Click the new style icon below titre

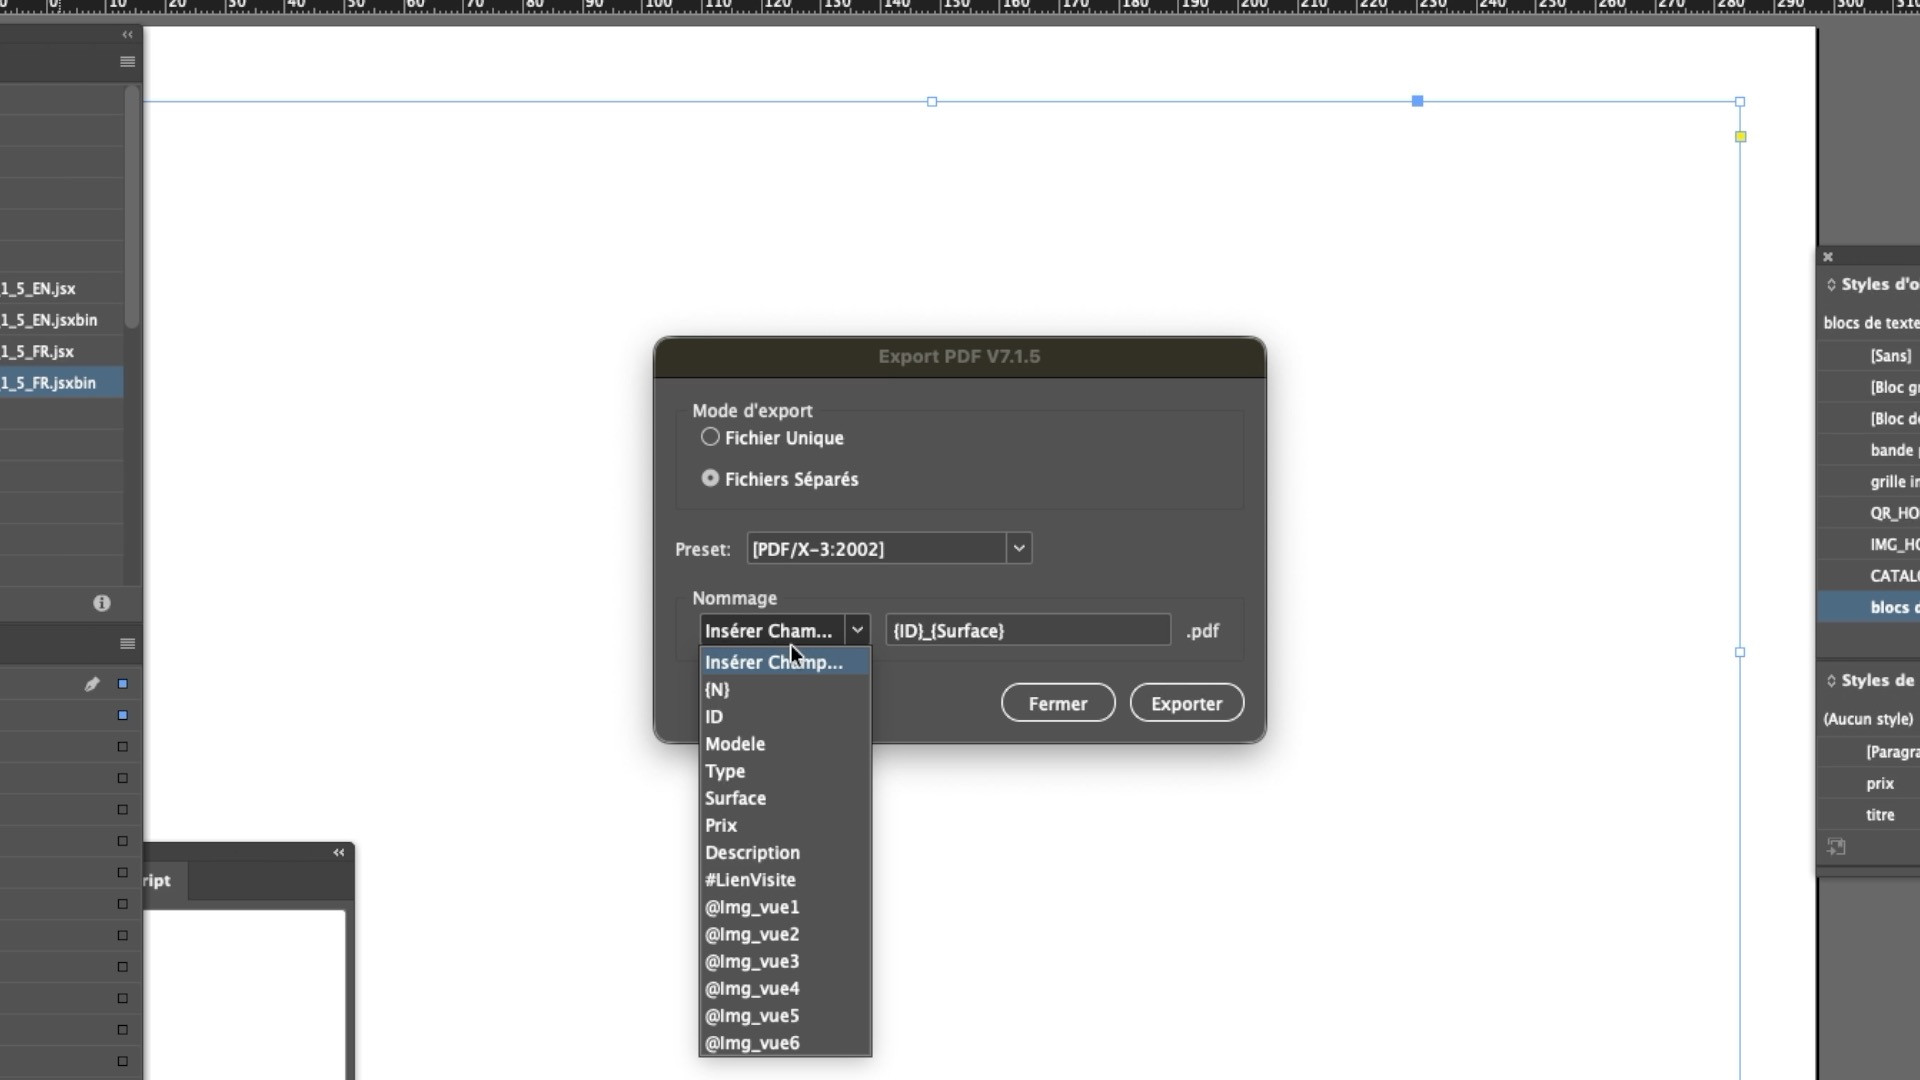pyautogui.click(x=1837, y=847)
